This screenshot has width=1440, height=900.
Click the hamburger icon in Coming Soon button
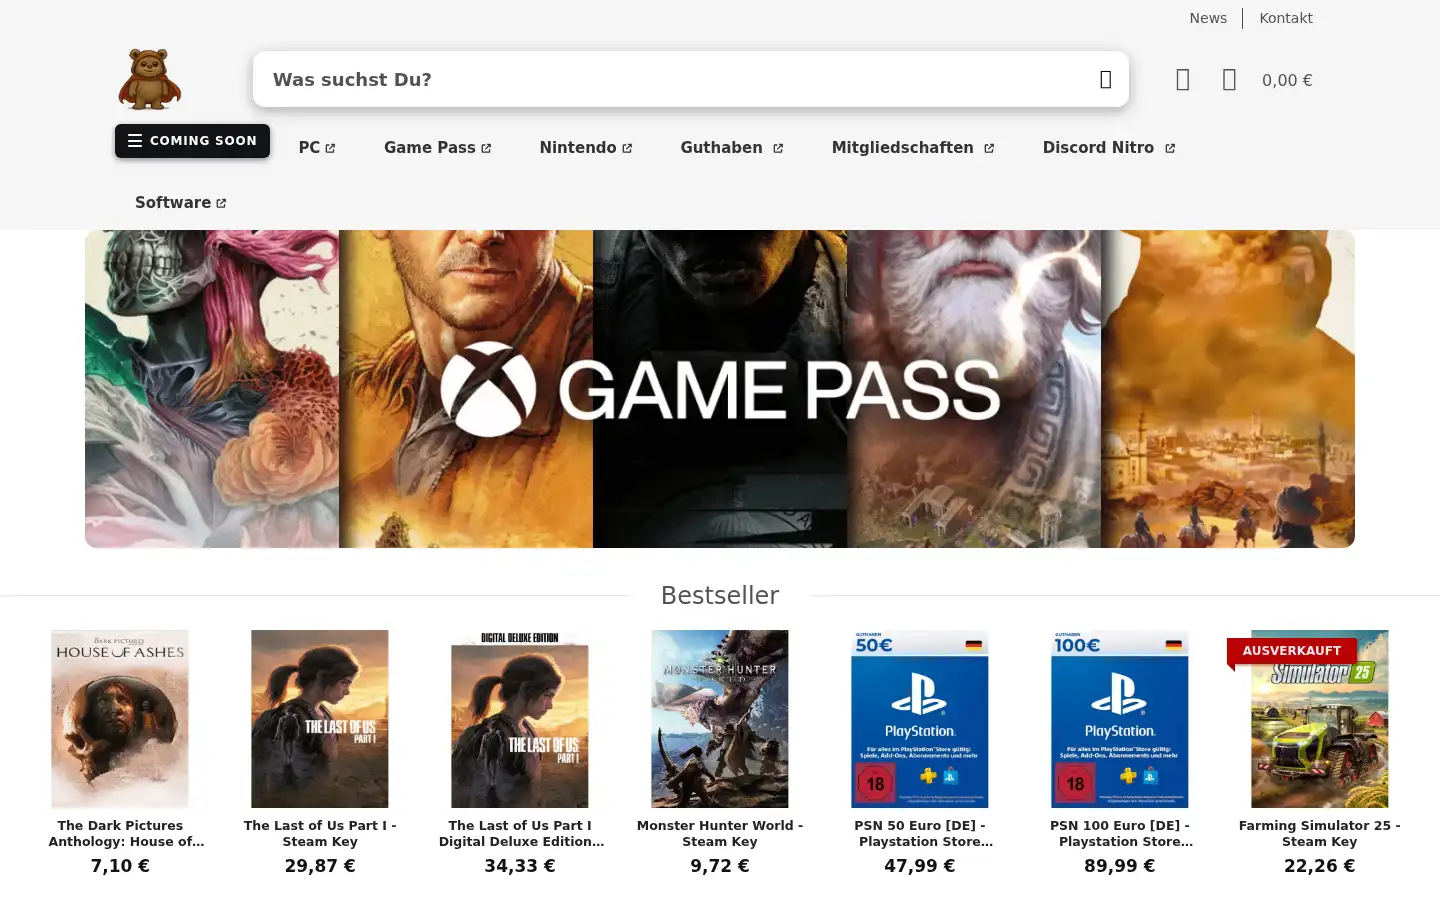(135, 141)
